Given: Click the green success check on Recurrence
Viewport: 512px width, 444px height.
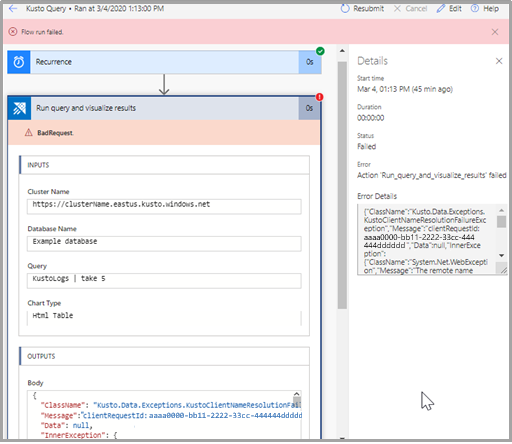Looking at the screenshot, I should click(x=320, y=51).
